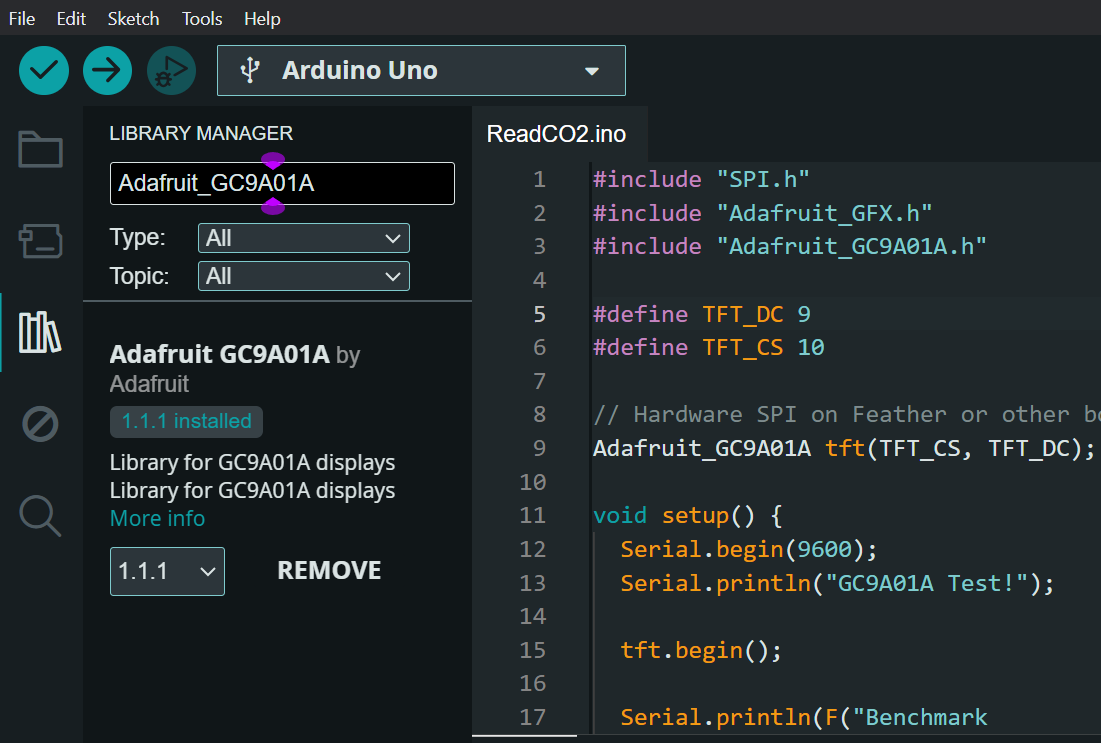Open the Search magnifier sidebar icon
The image size is (1101, 743).
[41, 515]
